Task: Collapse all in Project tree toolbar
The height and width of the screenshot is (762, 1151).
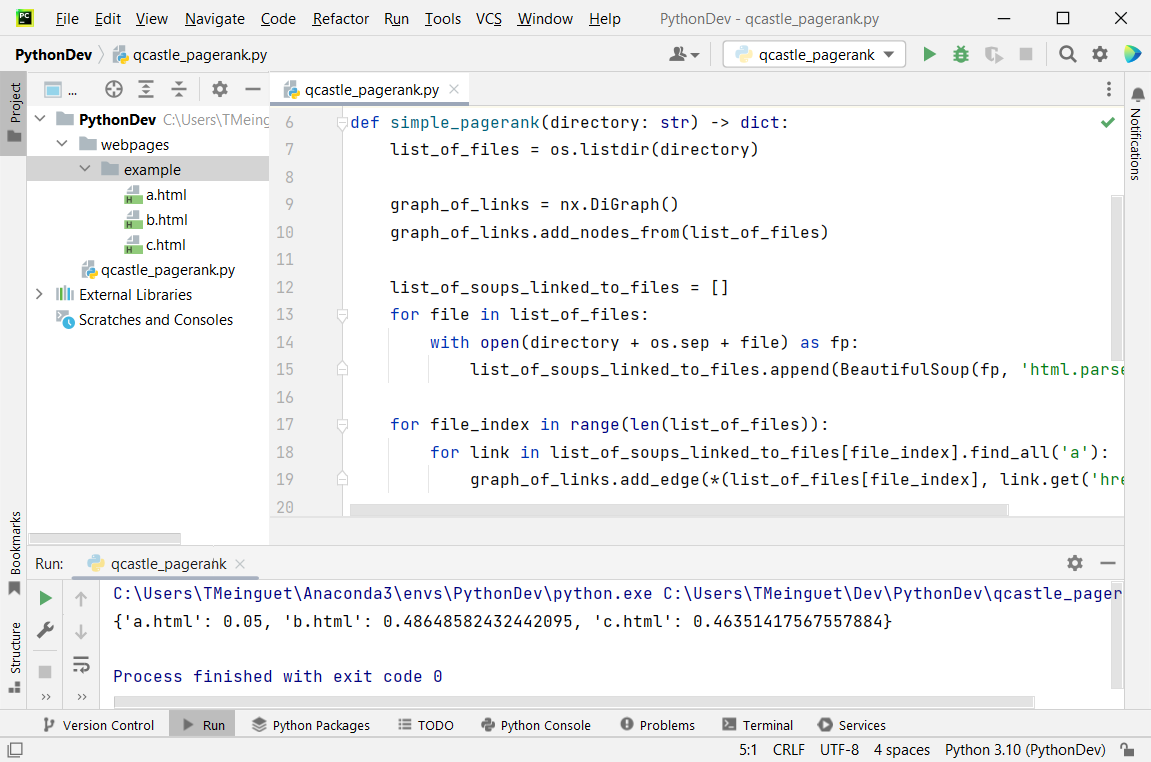Action: (x=179, y=90)
